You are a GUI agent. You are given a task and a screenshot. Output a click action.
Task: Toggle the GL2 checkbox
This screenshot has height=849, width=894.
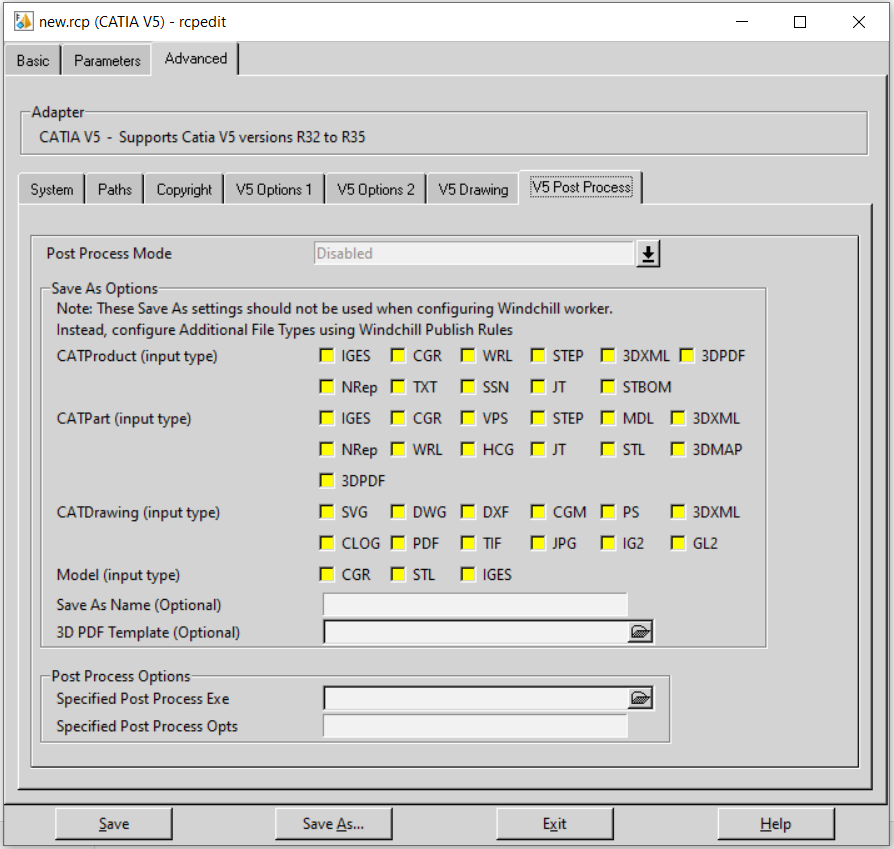678,543
